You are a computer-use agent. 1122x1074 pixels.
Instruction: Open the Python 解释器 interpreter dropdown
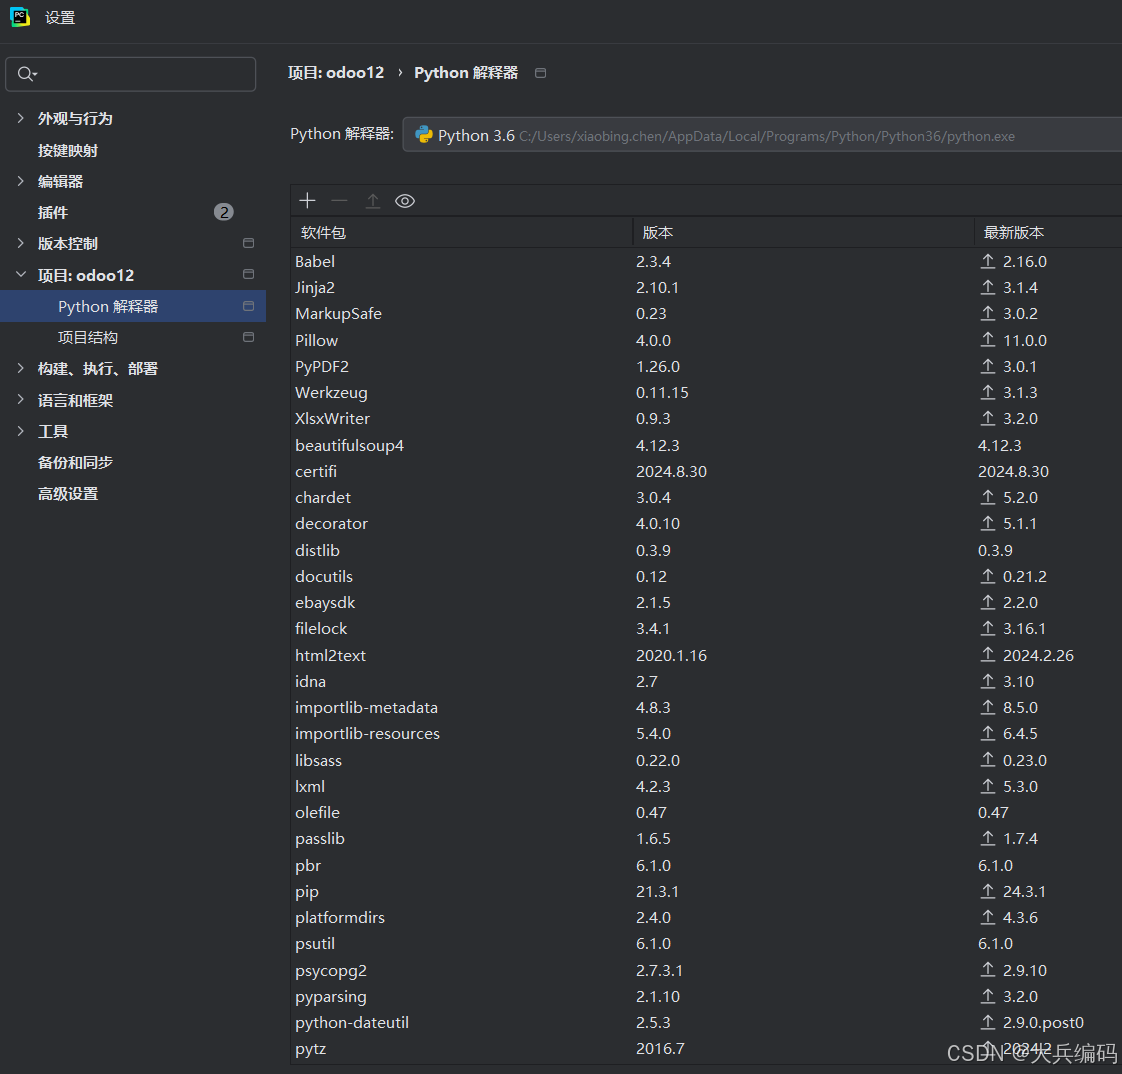click(762, 135)
